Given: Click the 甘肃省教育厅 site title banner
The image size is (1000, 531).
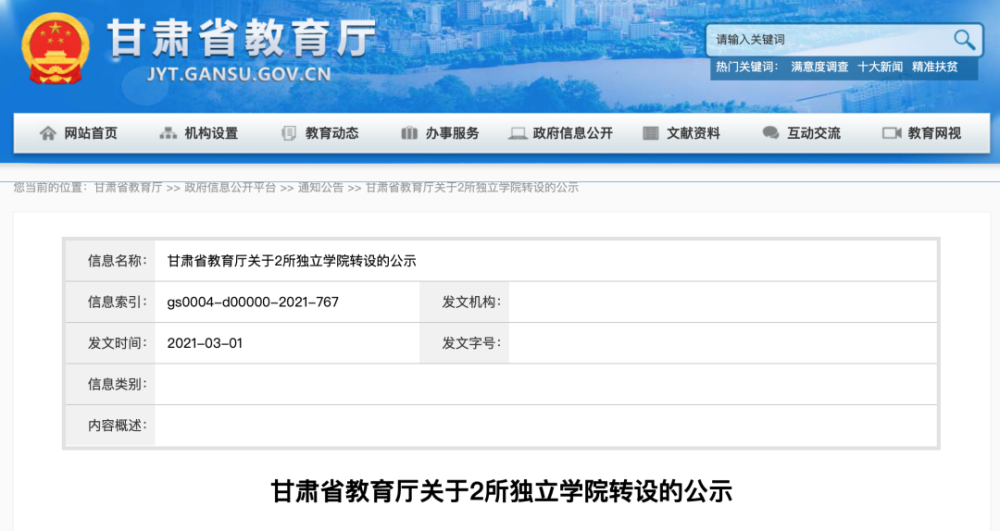Looking at the screenshot, I should point(241,38).
